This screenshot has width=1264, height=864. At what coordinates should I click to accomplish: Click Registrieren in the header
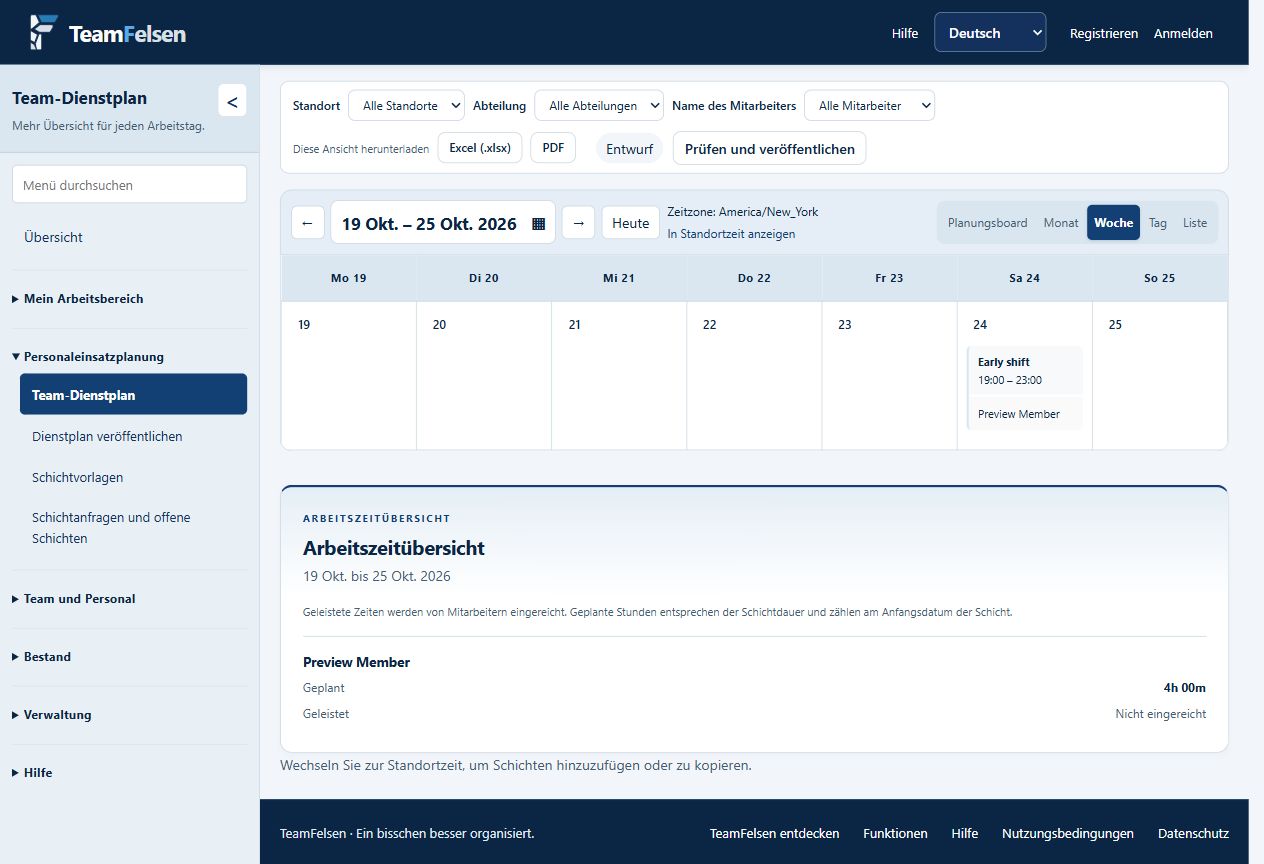point(1104,33)
